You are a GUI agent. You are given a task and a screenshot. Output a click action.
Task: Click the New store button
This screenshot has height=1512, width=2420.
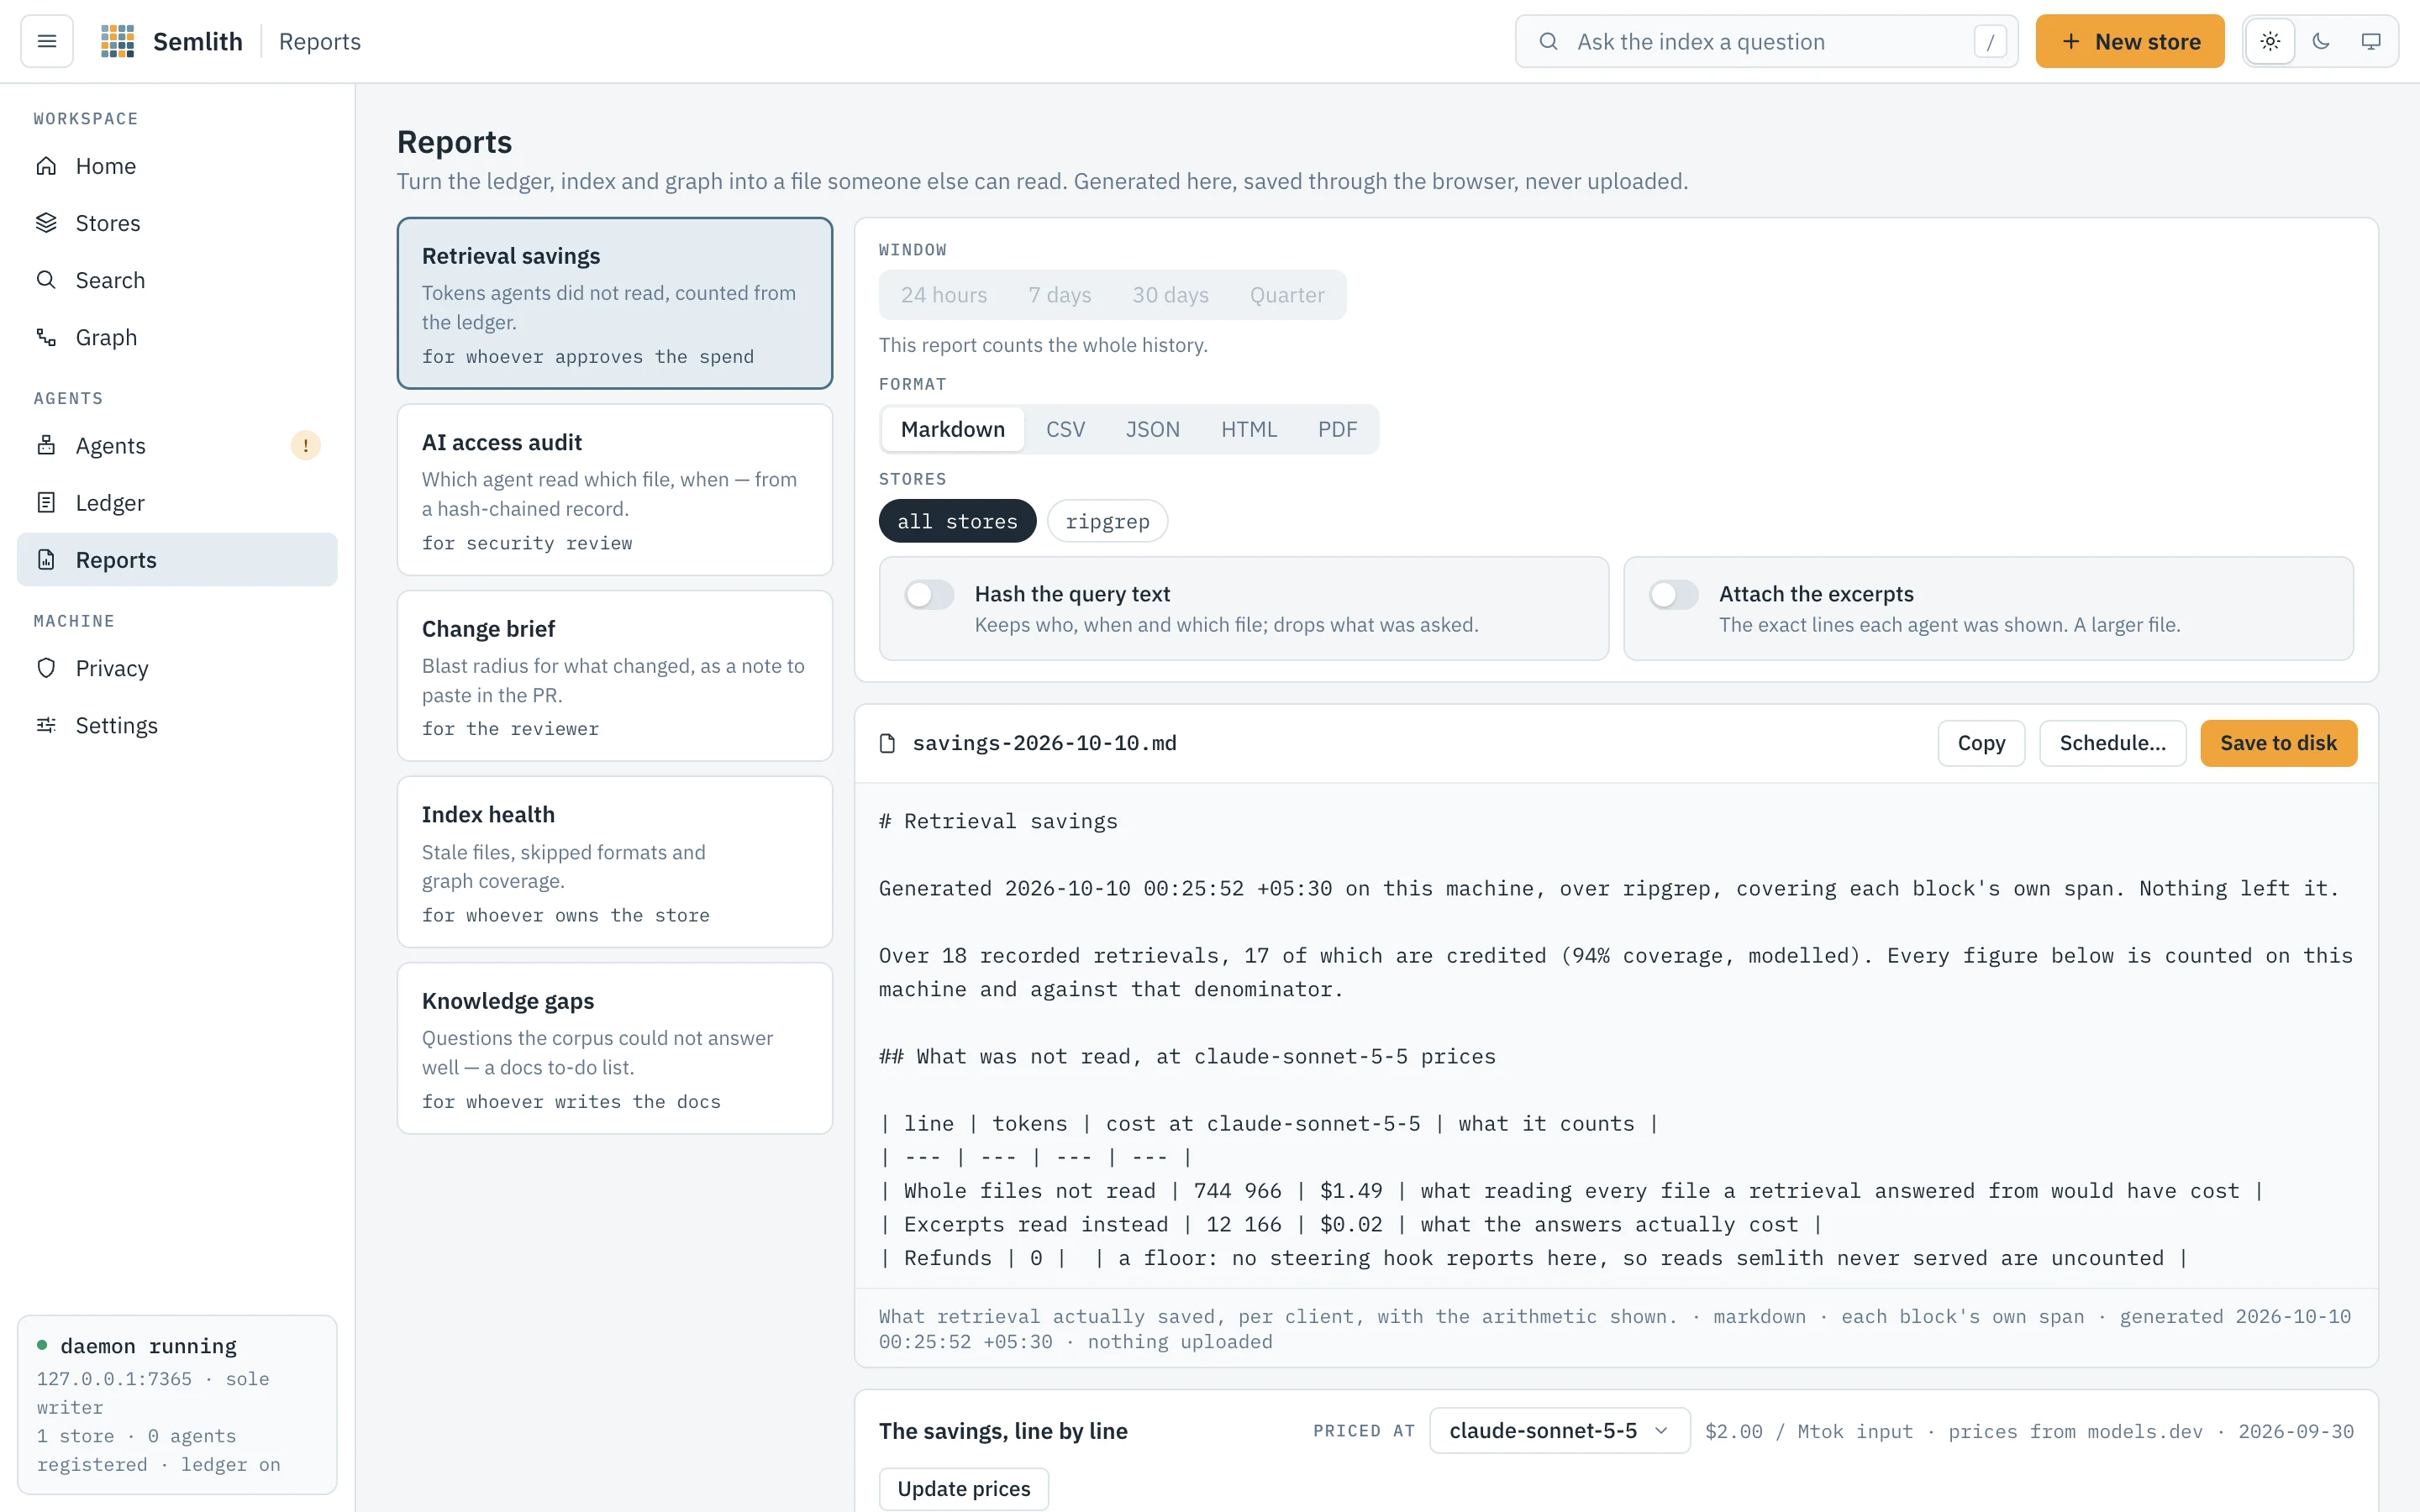2130,41
